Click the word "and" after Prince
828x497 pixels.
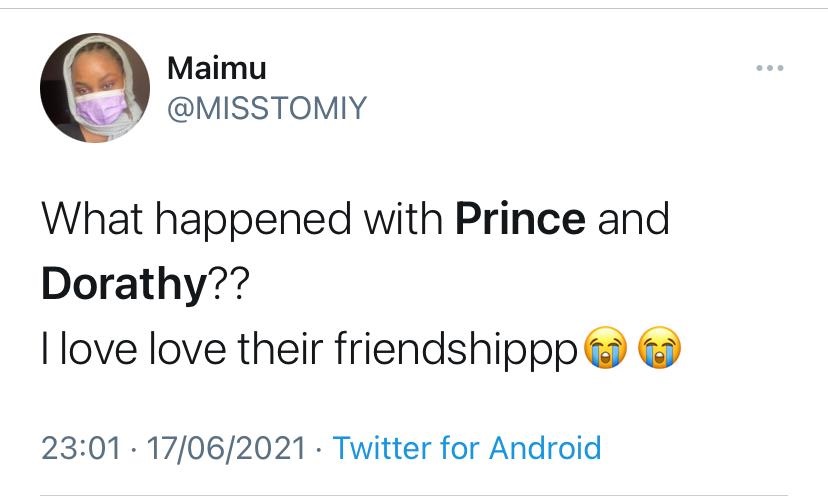[x=634, y=219]
